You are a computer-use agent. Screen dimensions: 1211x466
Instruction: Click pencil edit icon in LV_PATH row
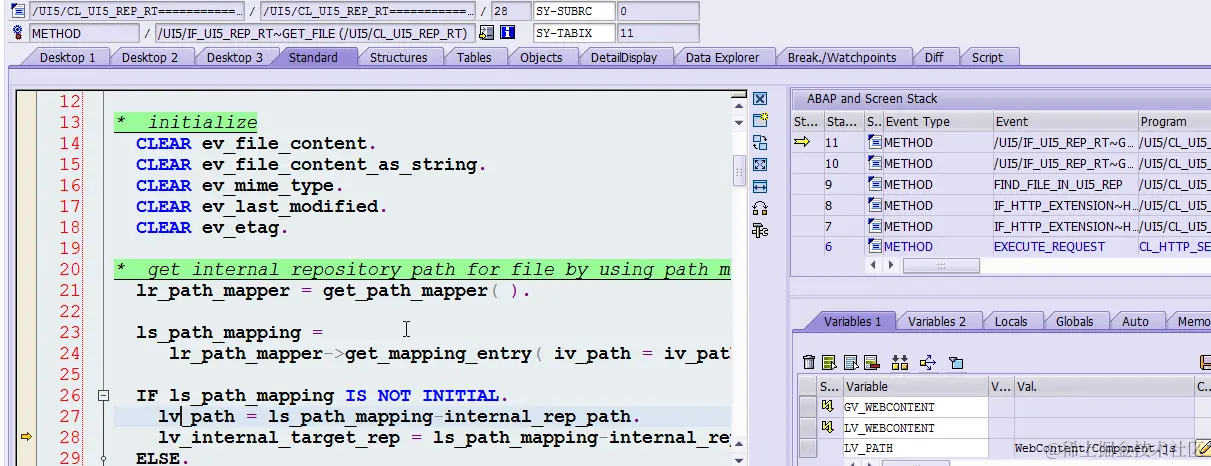pos(1203,449)
